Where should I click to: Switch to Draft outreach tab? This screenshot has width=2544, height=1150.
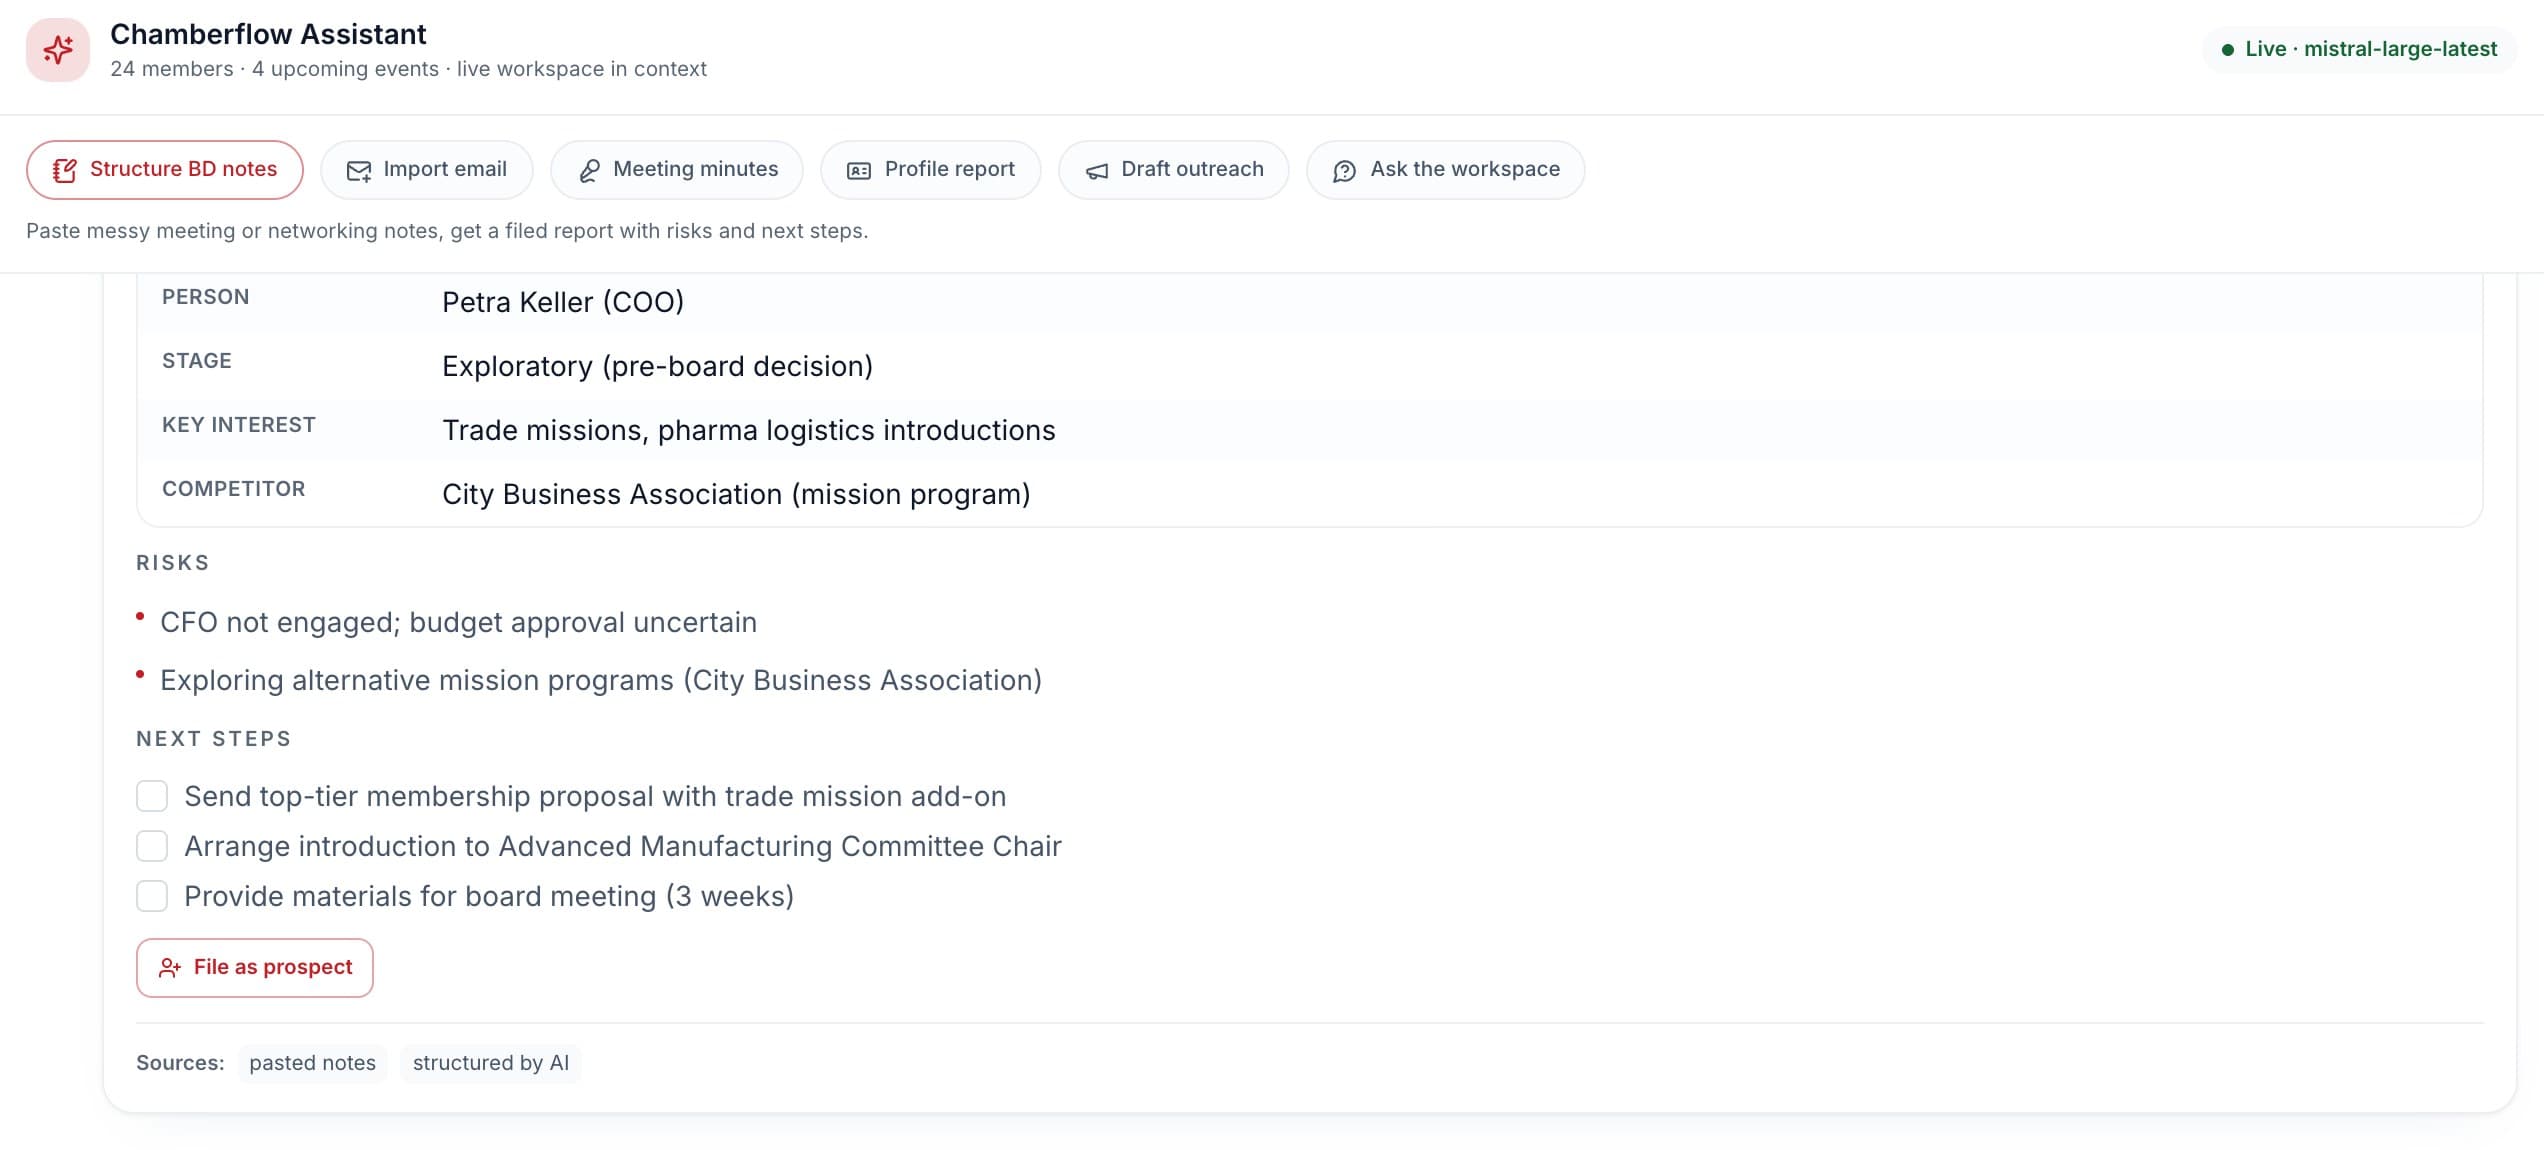point(1174,170)
